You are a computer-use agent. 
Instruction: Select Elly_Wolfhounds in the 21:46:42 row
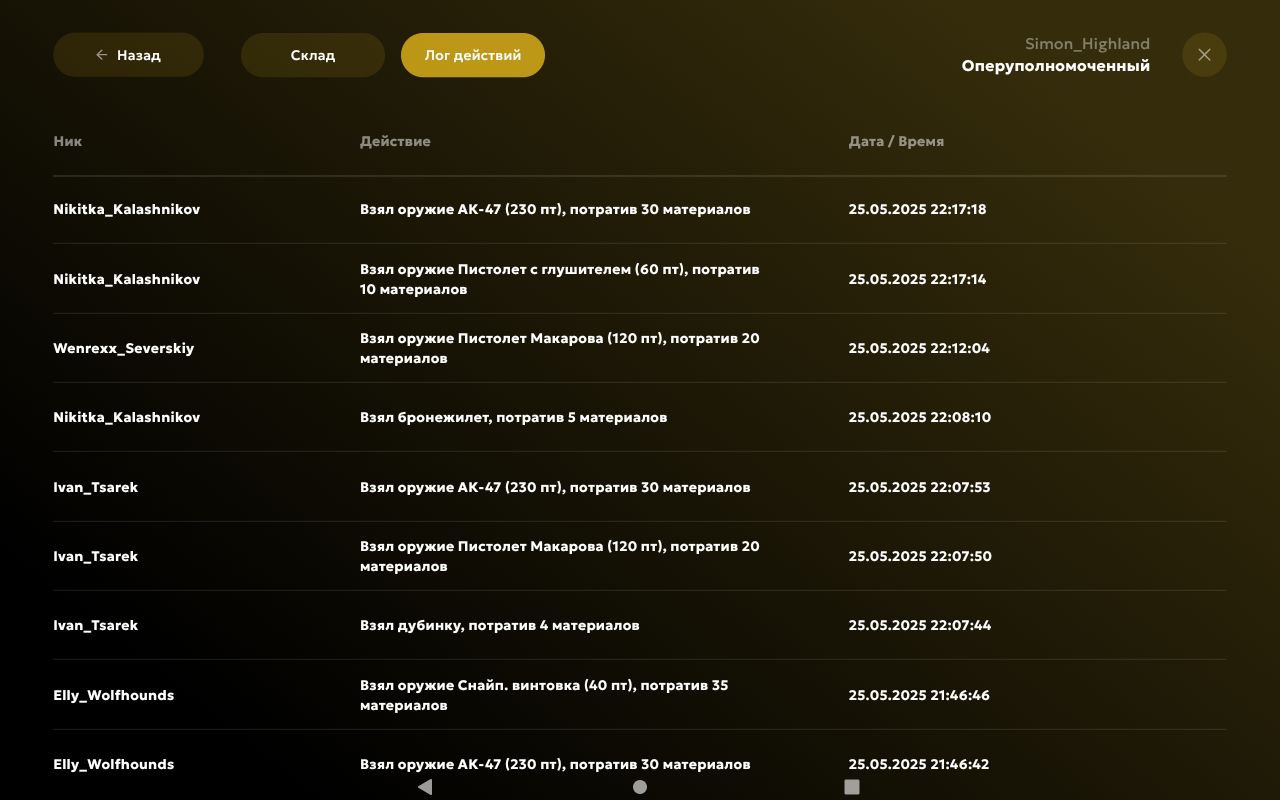pos(114,764)
